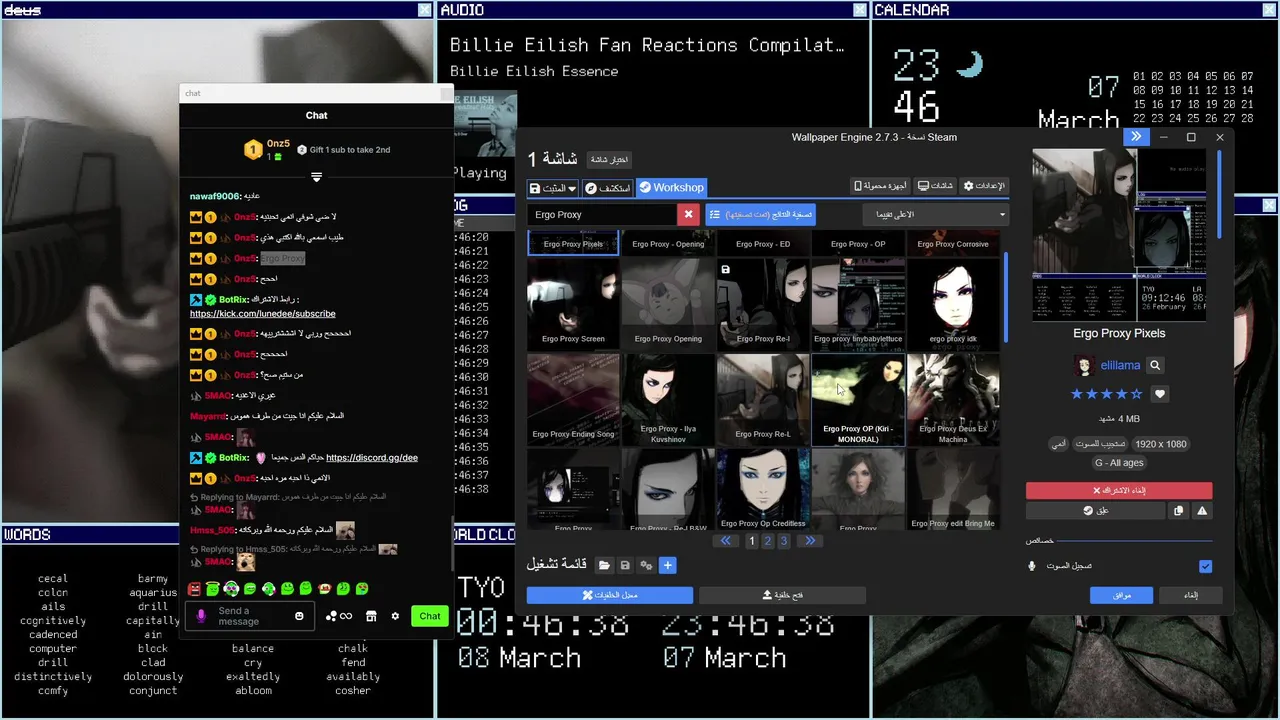Open the displays tab with monitor icon
Image resolution: width=1280 pixels, height=720 pixels.
936,186
